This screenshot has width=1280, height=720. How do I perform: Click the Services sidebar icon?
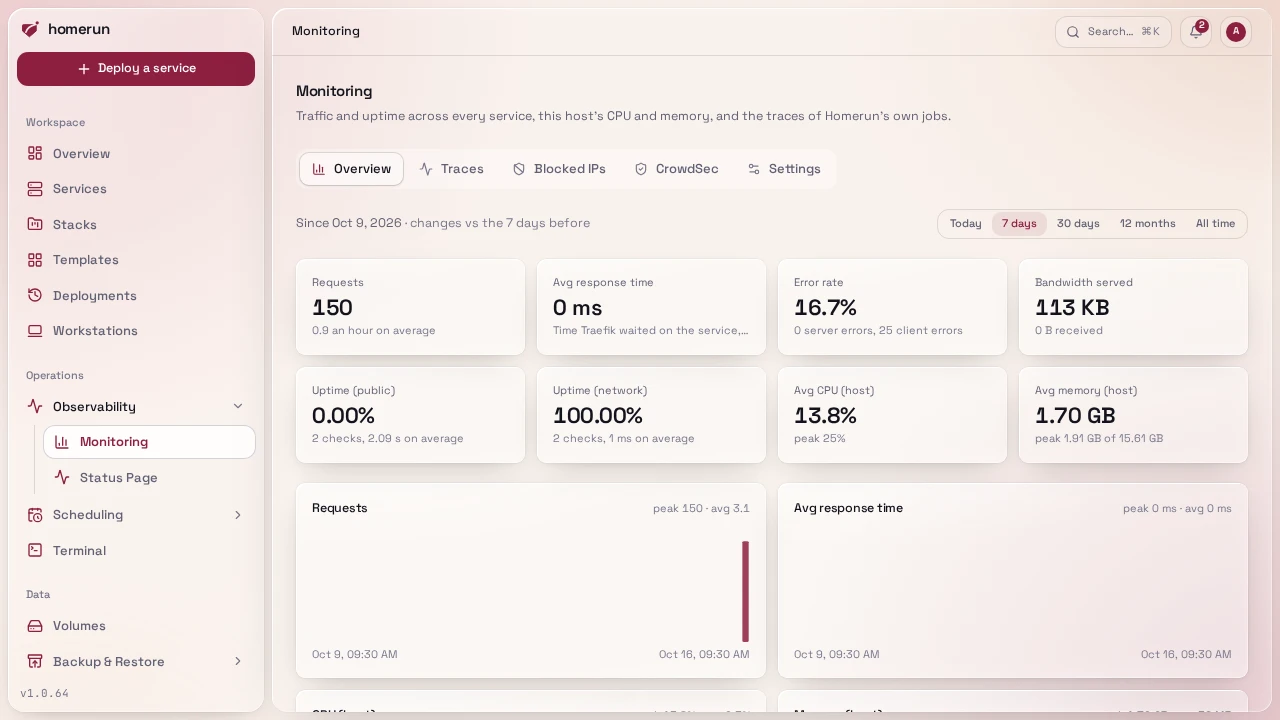(35, 189)
